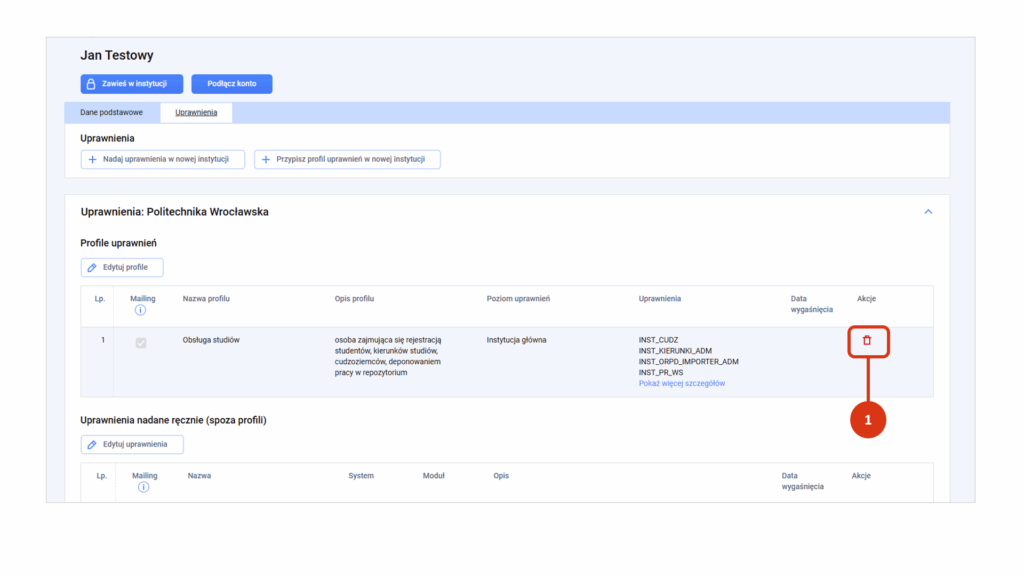
Task: Click Uprawnienia nadane ręcznie (spoza profili) heading
Action: [173, 420]
